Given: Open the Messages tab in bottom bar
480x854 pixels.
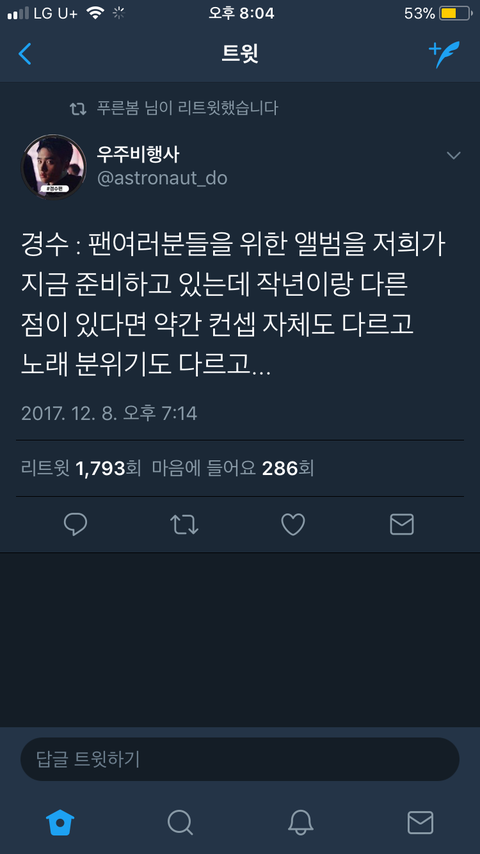Looking at the screenshot, I should coord(420,822).
